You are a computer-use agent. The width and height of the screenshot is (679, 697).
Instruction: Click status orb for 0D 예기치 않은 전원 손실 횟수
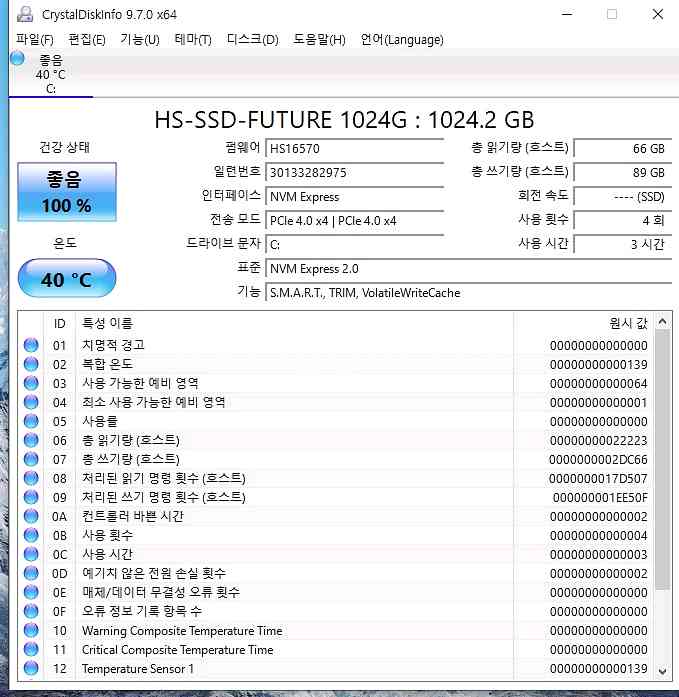(x=31, y=573)
